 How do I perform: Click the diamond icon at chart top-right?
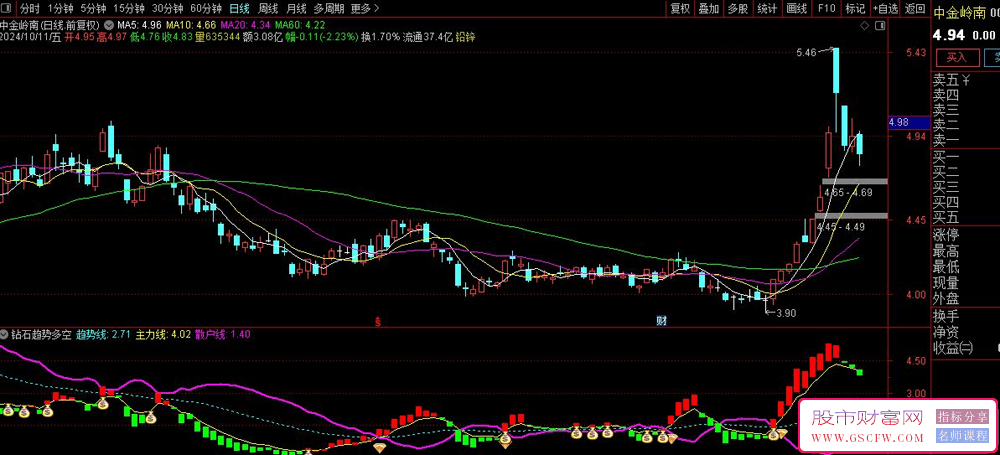click(865, 26)
